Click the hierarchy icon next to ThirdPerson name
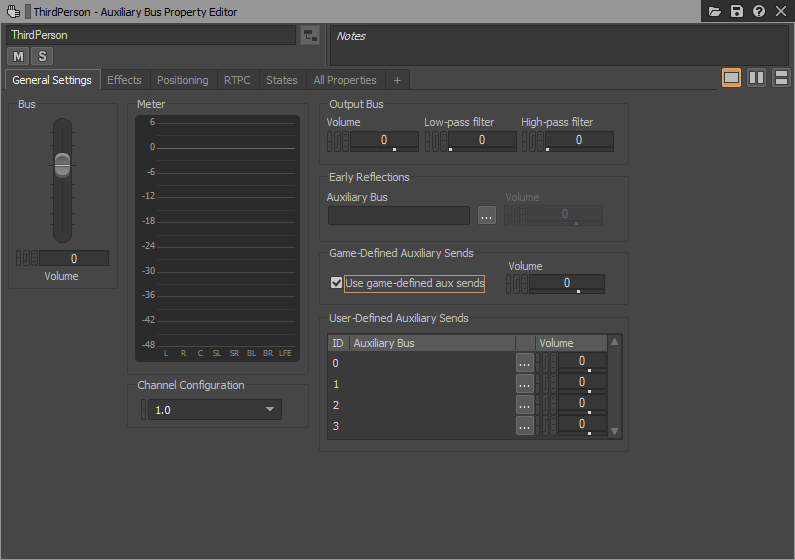 310,35
